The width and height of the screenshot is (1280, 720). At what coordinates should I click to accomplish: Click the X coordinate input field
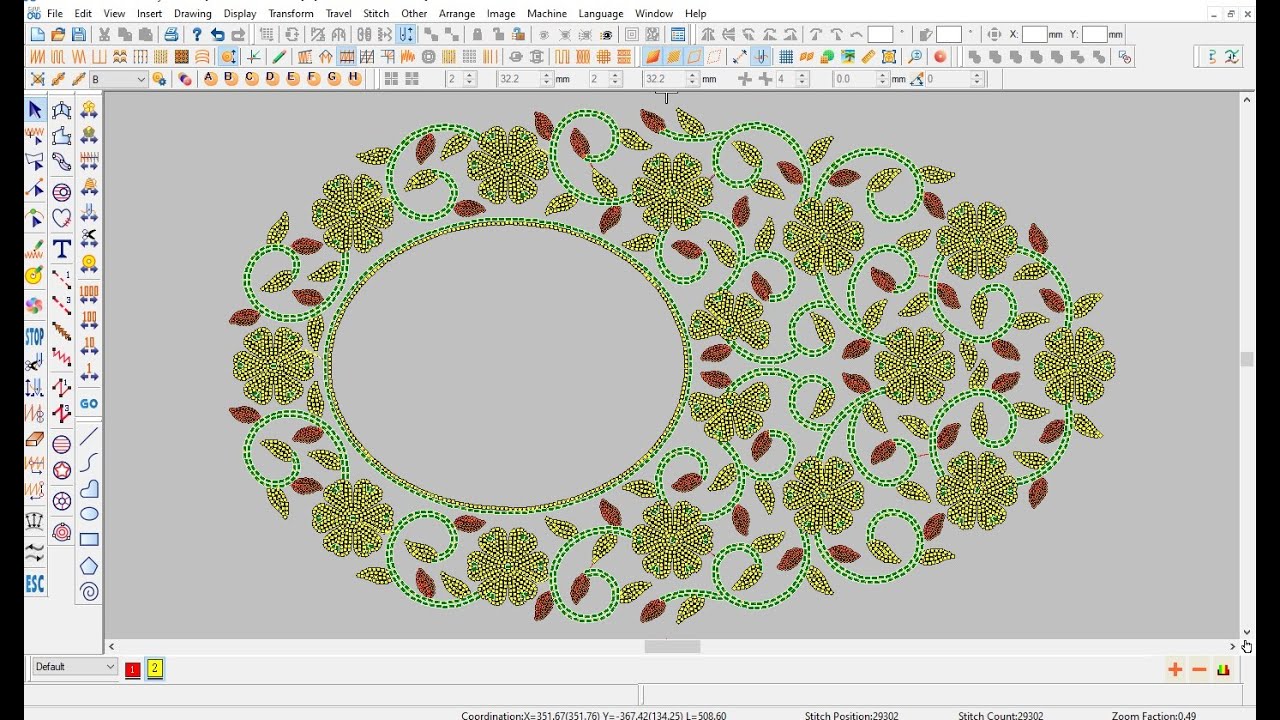[x=1035, y=34]
